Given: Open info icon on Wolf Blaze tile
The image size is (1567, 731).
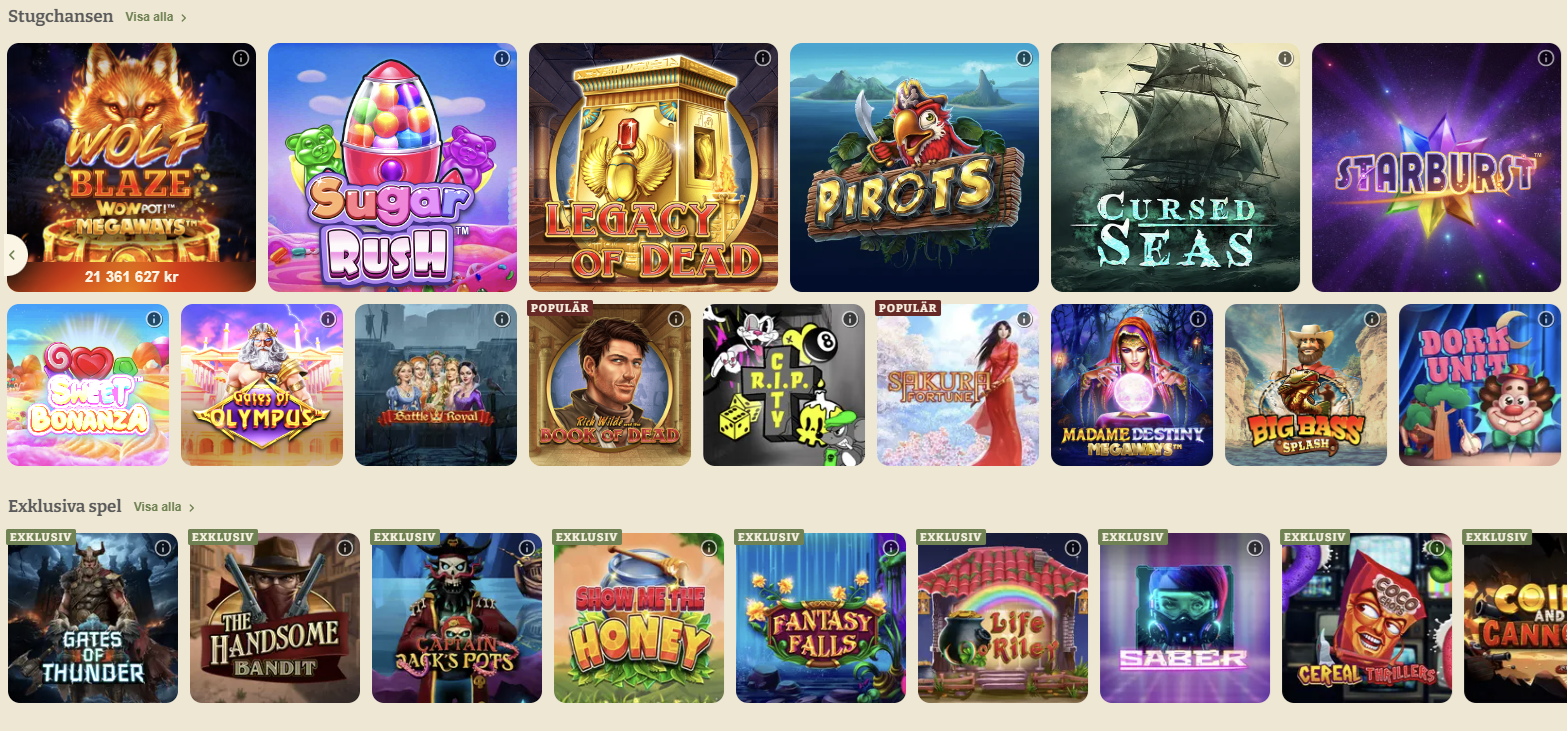Looking at the screenshot, I should pos(240,58).
